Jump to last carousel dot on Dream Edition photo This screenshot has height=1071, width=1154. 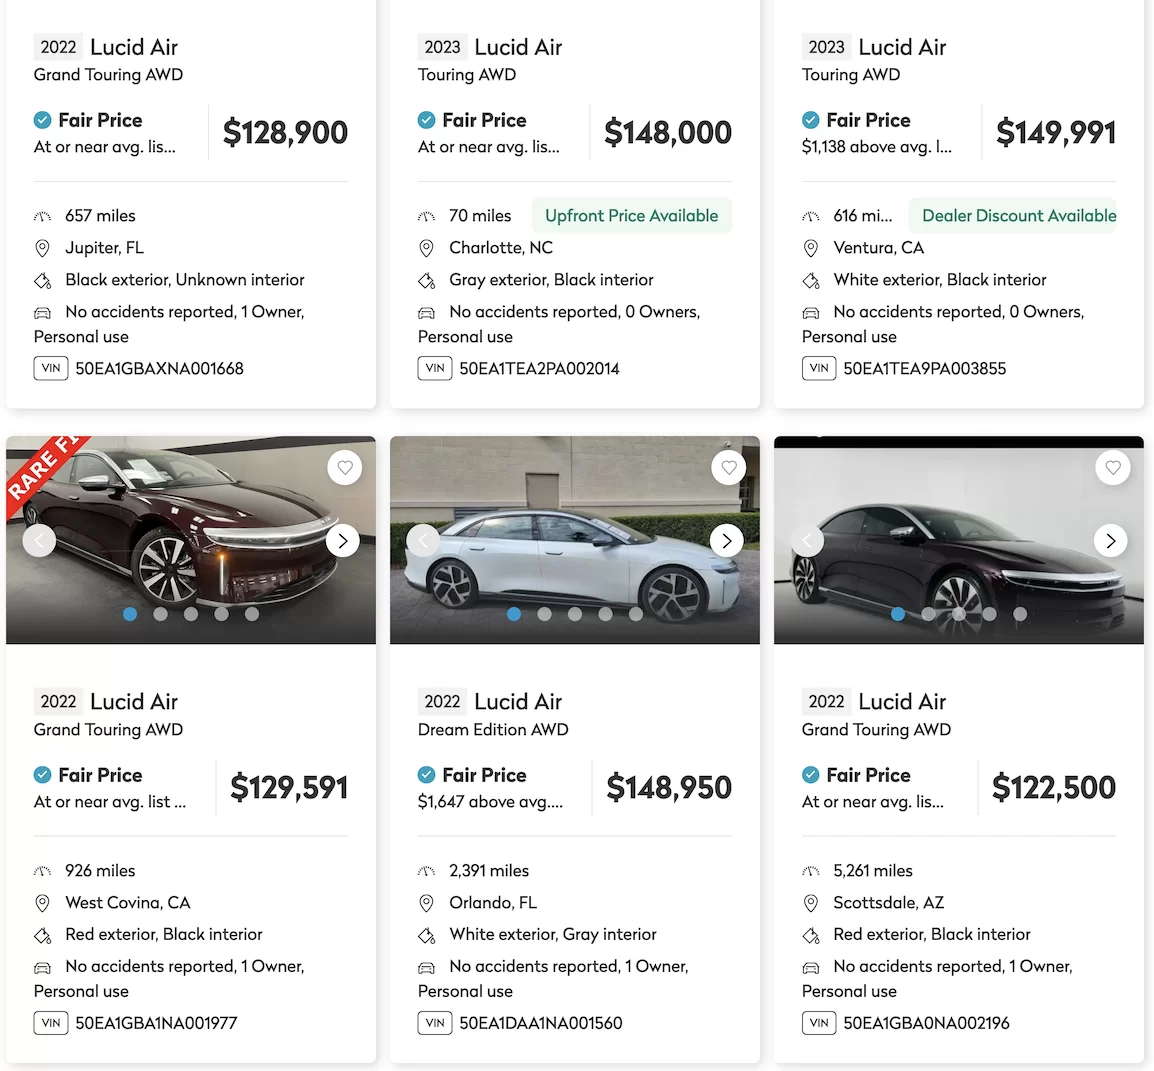(x=636, y=614)
